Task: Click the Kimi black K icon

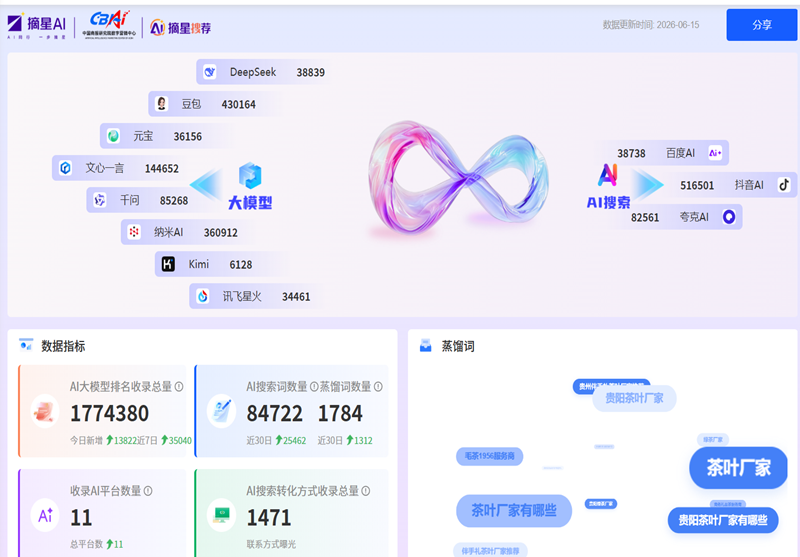Action: (168, 264)
